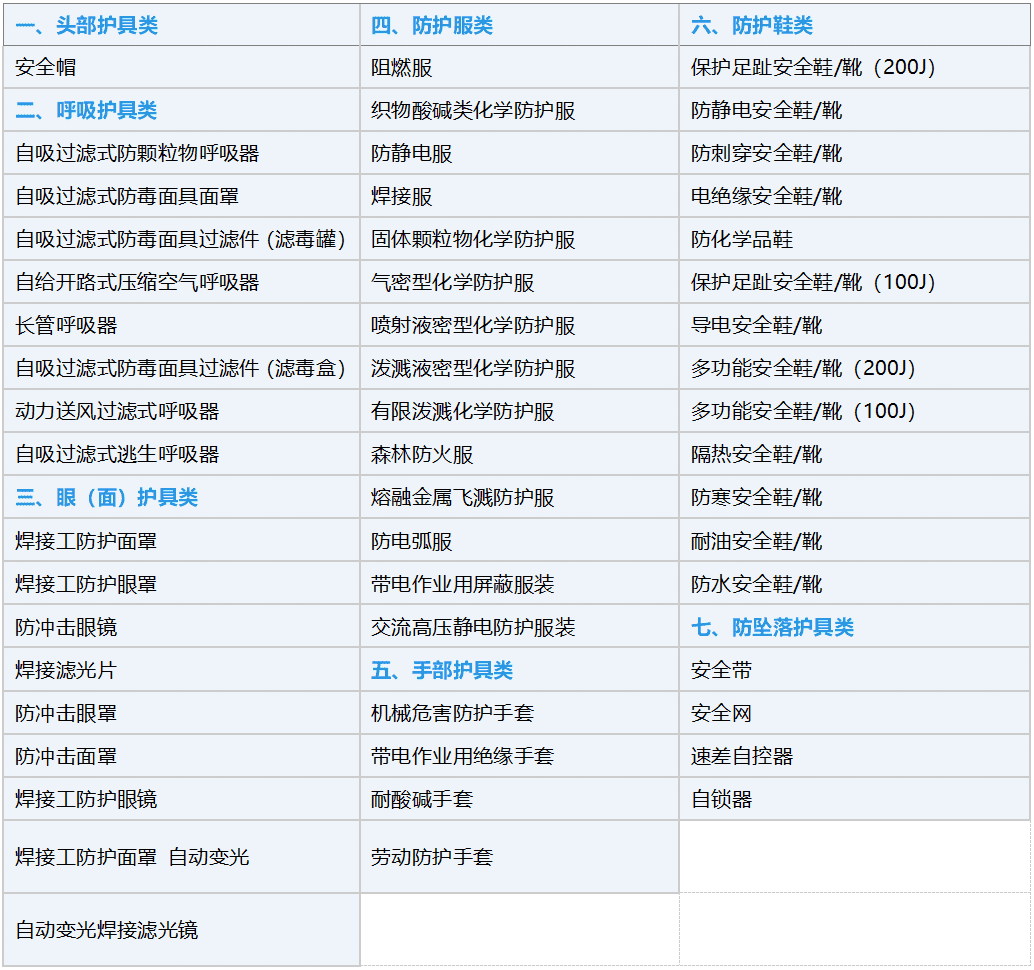Screen dimensions: 1034x970
Task: Click the heading 四、防护服类
Action: pos(432,25)
